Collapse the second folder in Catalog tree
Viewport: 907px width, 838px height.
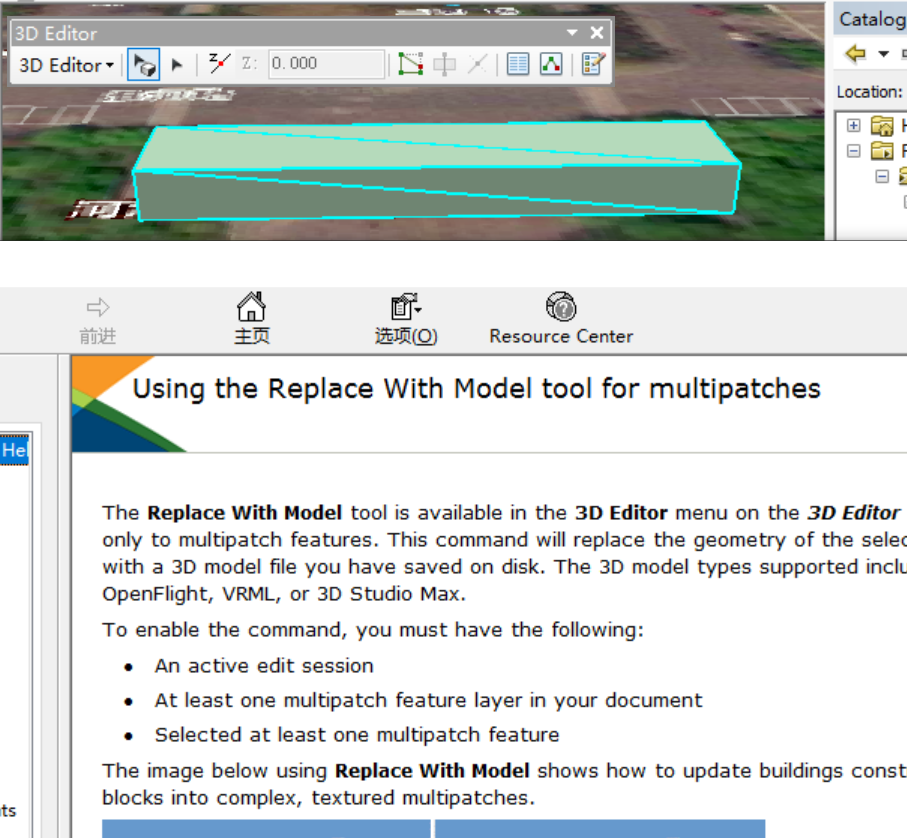tap(854, 150)
